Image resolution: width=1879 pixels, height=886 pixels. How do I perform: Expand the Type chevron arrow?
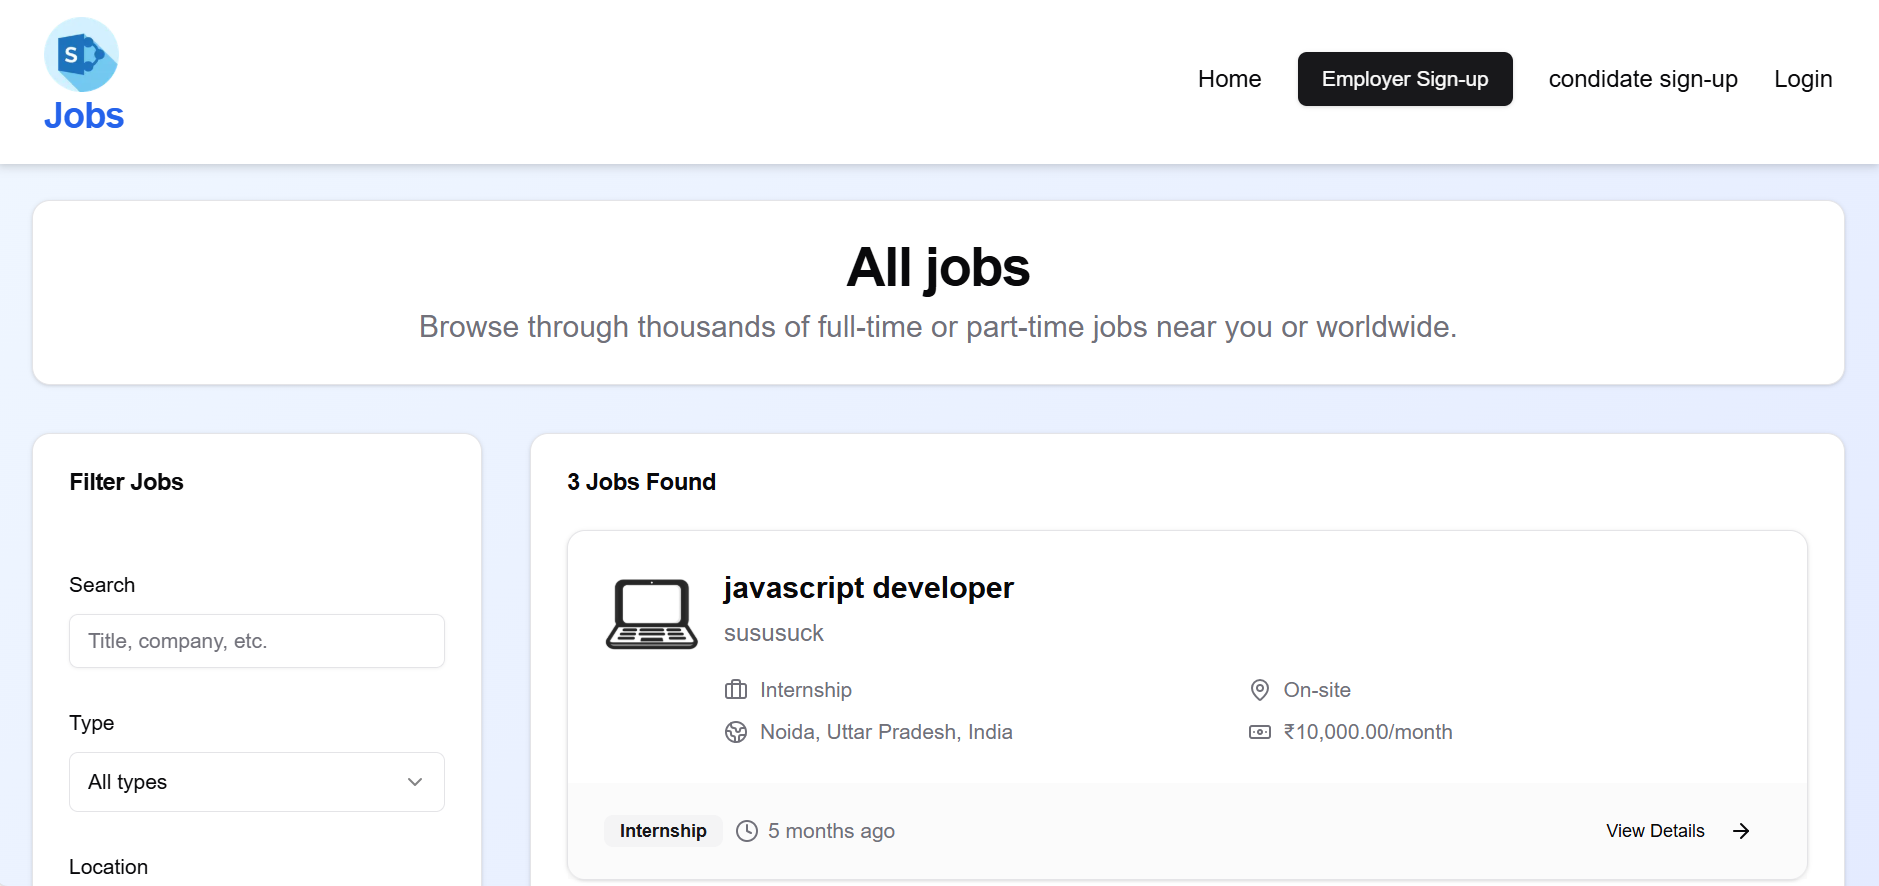tap(415, 782)
